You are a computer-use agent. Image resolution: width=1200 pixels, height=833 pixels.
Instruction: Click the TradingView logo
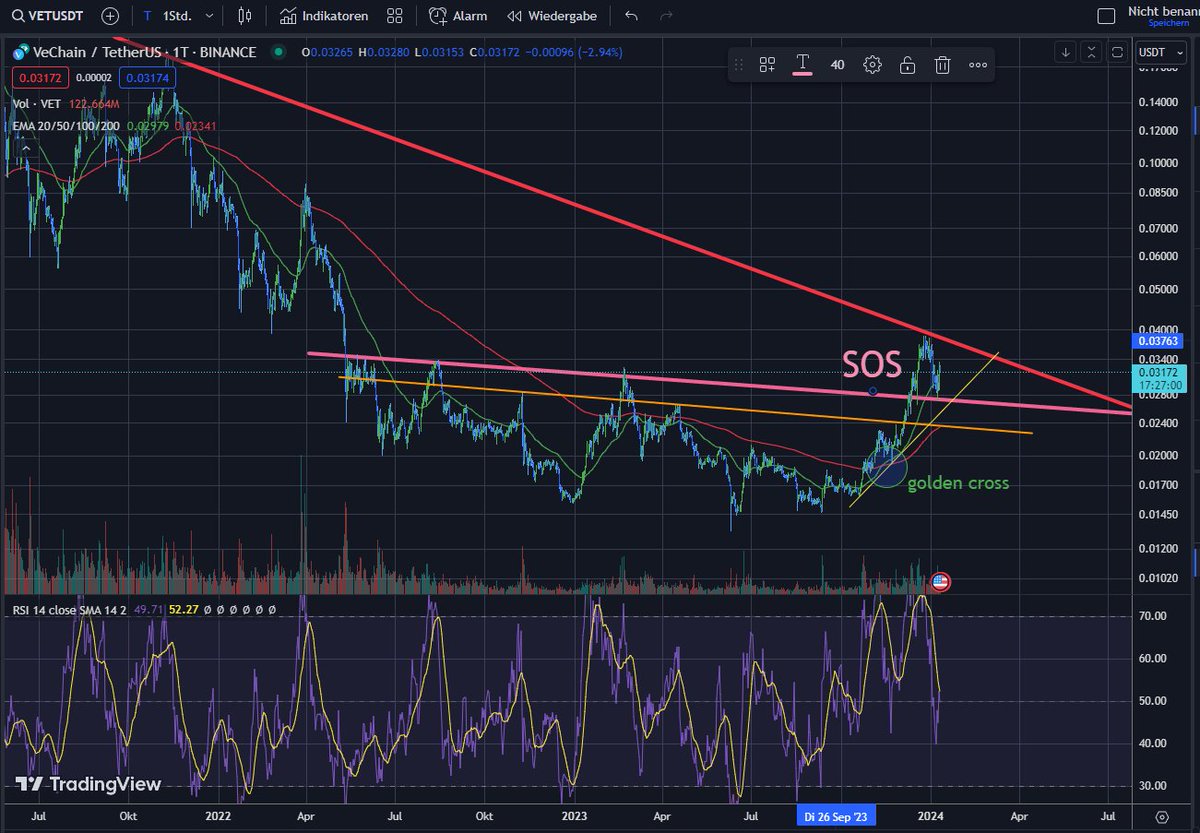88,785
